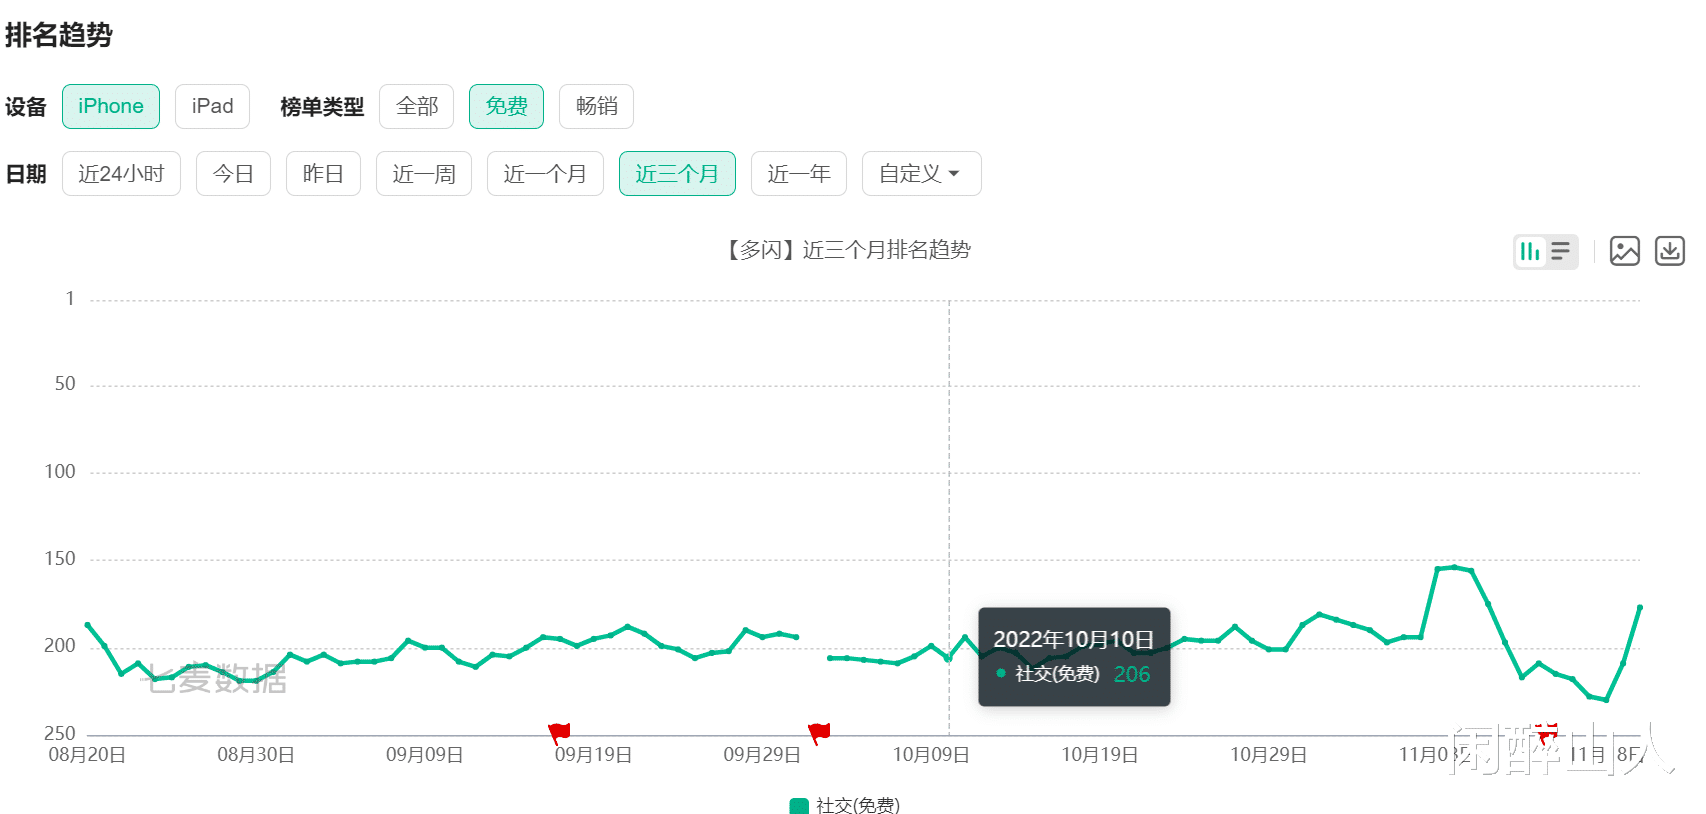Save chart as image icon
The image size is (1706, 814).
tap(1625, 251)
